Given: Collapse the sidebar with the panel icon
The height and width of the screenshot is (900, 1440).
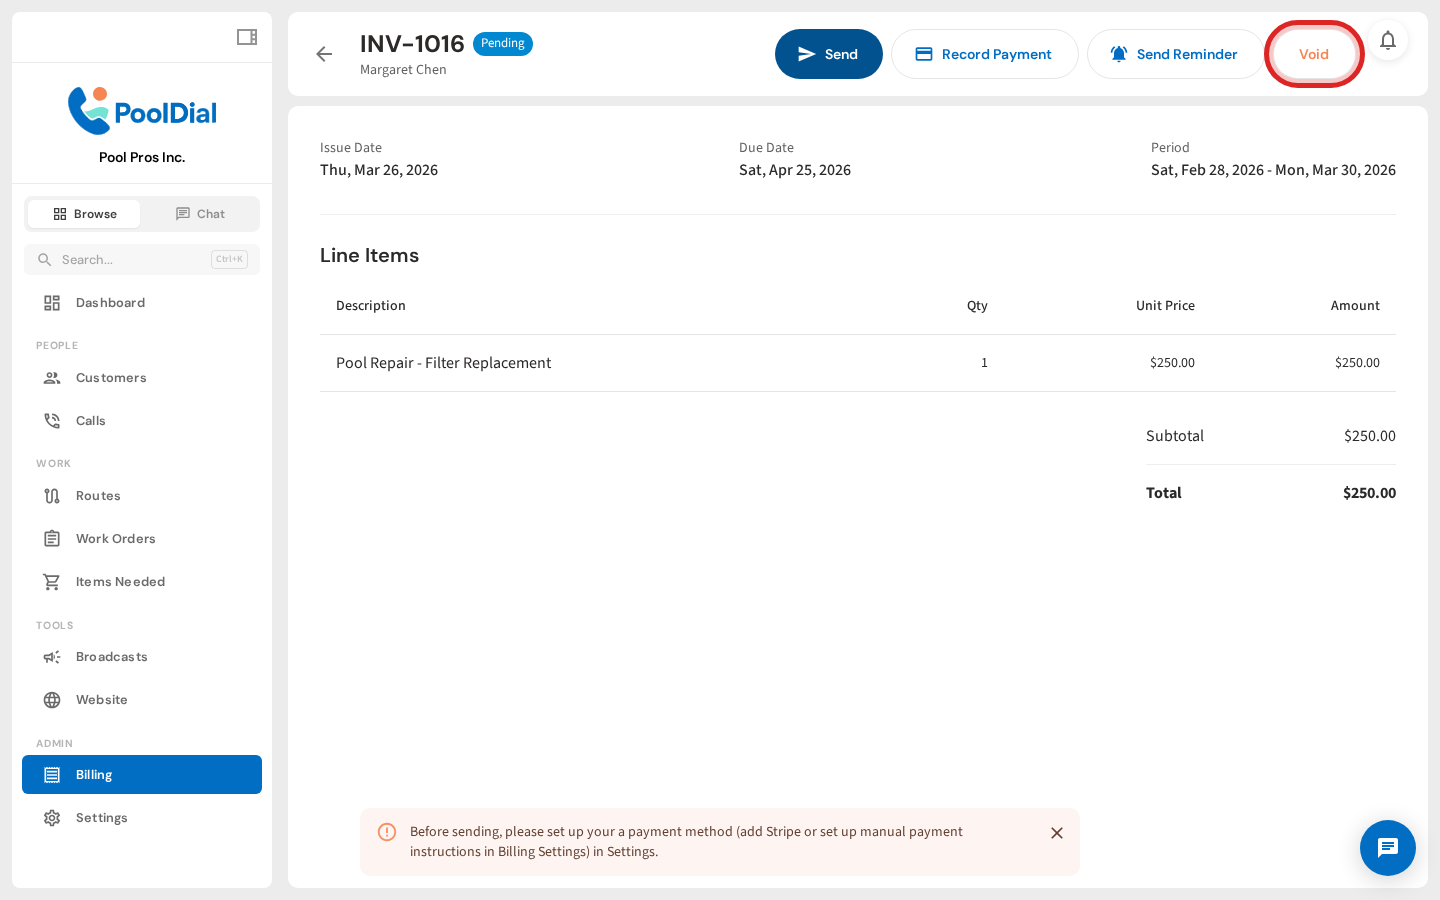Looking at the screenshot, I should point(246,37).
